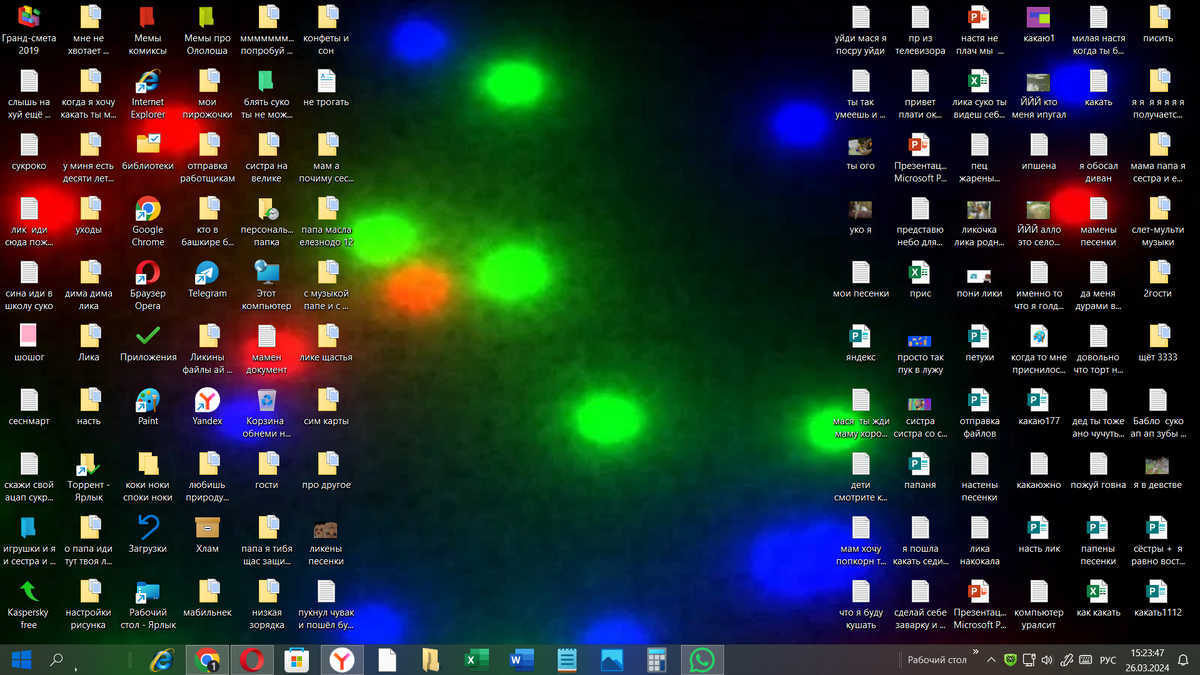Viewport: 1200px width, 675px height.
Task: Switch to Yandex Browser in the taskbar
Action: (342, 660)
